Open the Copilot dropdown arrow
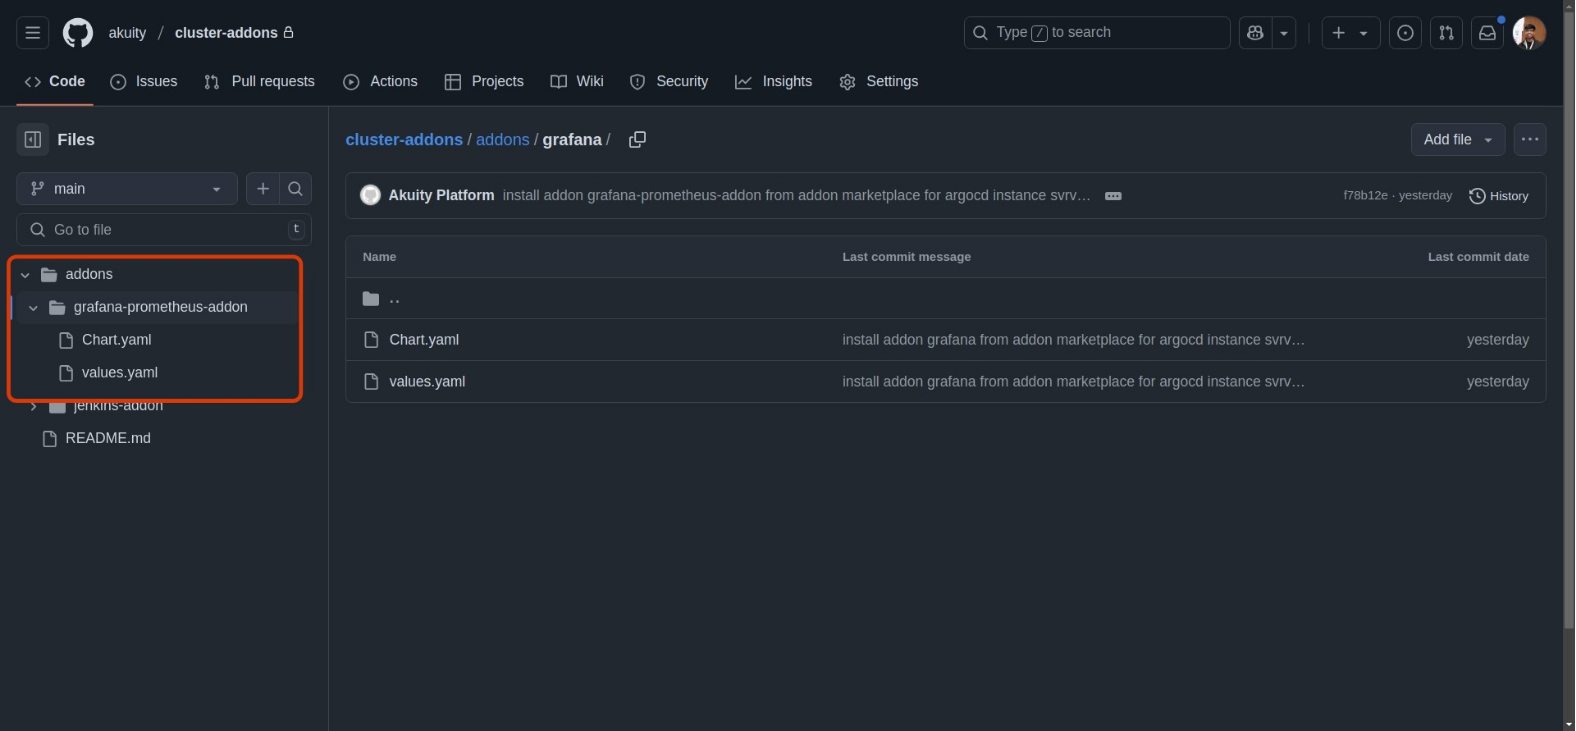 pos(1284,33)
